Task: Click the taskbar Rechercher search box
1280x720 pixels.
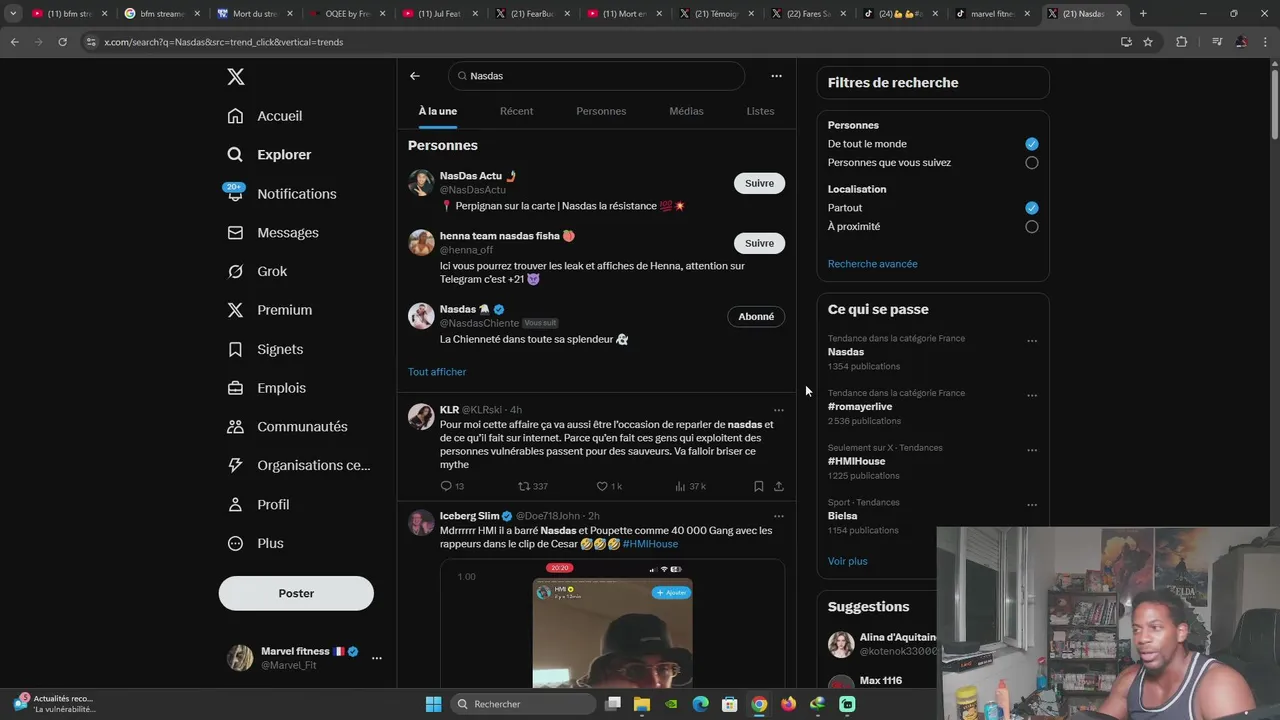Action: pos(521,704)
